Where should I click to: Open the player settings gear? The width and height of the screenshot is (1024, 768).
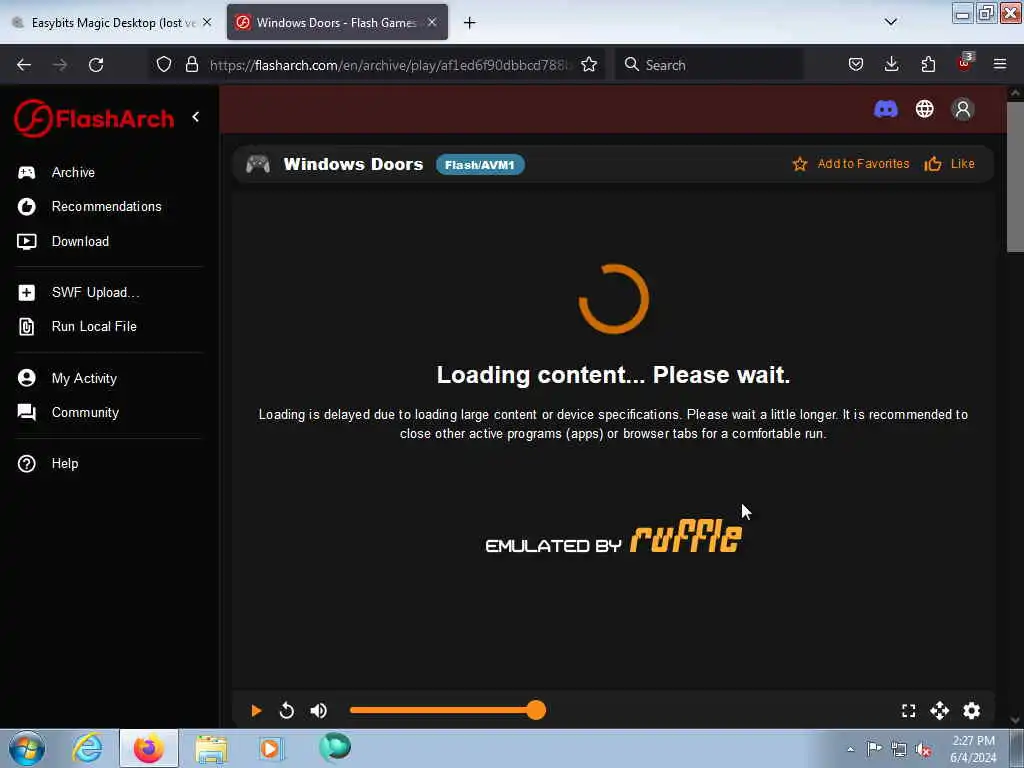(972, 711)
